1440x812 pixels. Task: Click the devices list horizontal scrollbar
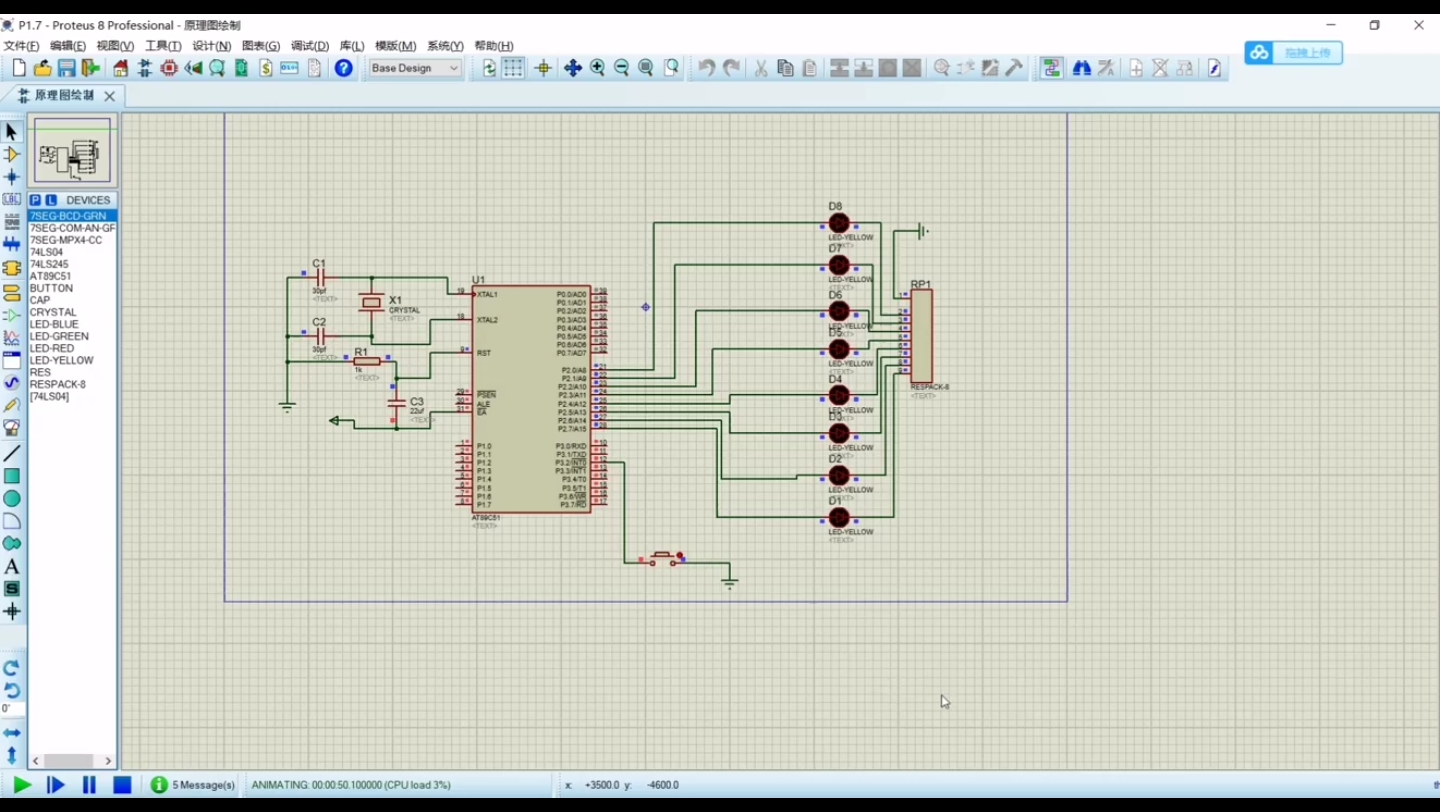tap(72, 761)
